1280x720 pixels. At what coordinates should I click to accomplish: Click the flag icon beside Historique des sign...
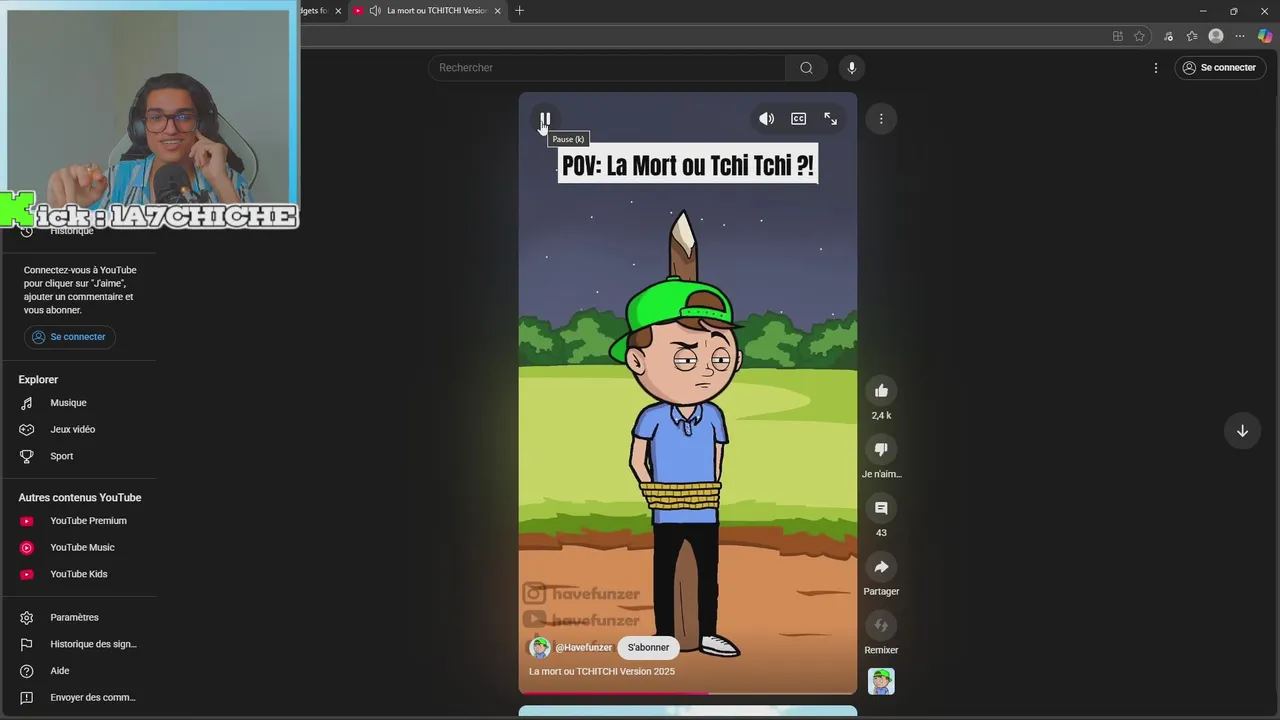27,644
